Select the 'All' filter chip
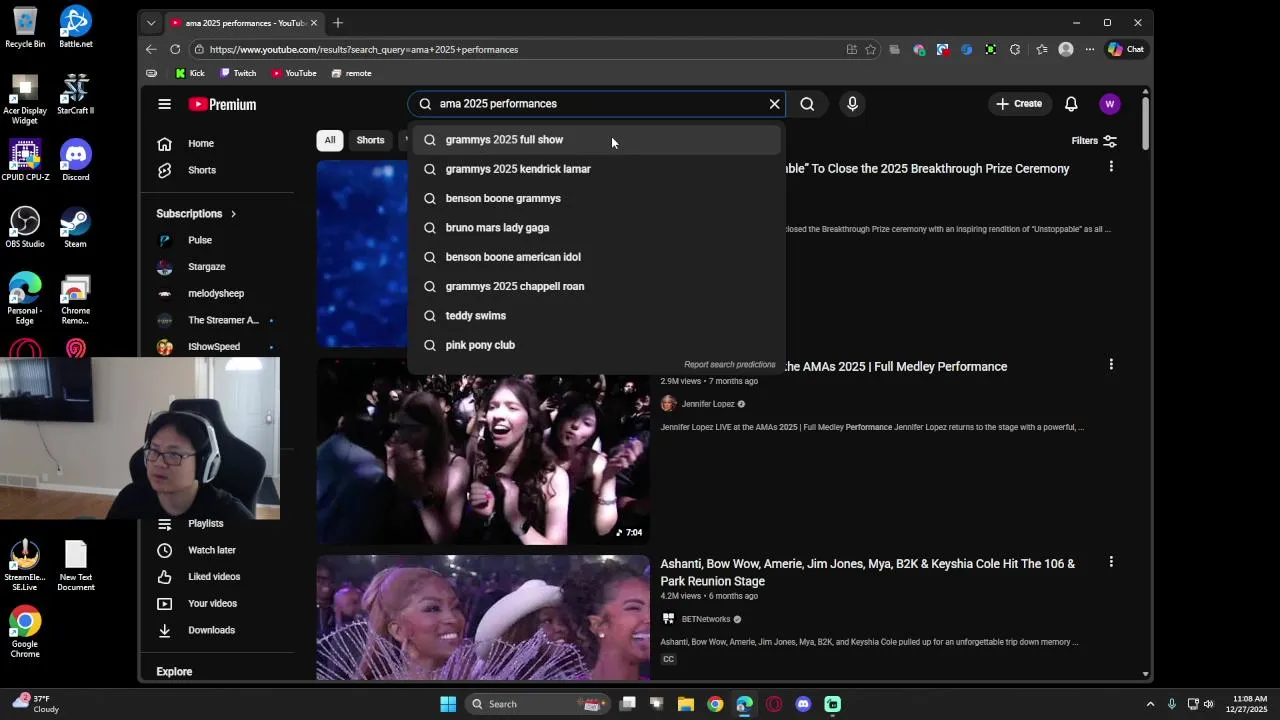Image resolution: width=1280 pixels, height=720 pixels. click(330, 140)
